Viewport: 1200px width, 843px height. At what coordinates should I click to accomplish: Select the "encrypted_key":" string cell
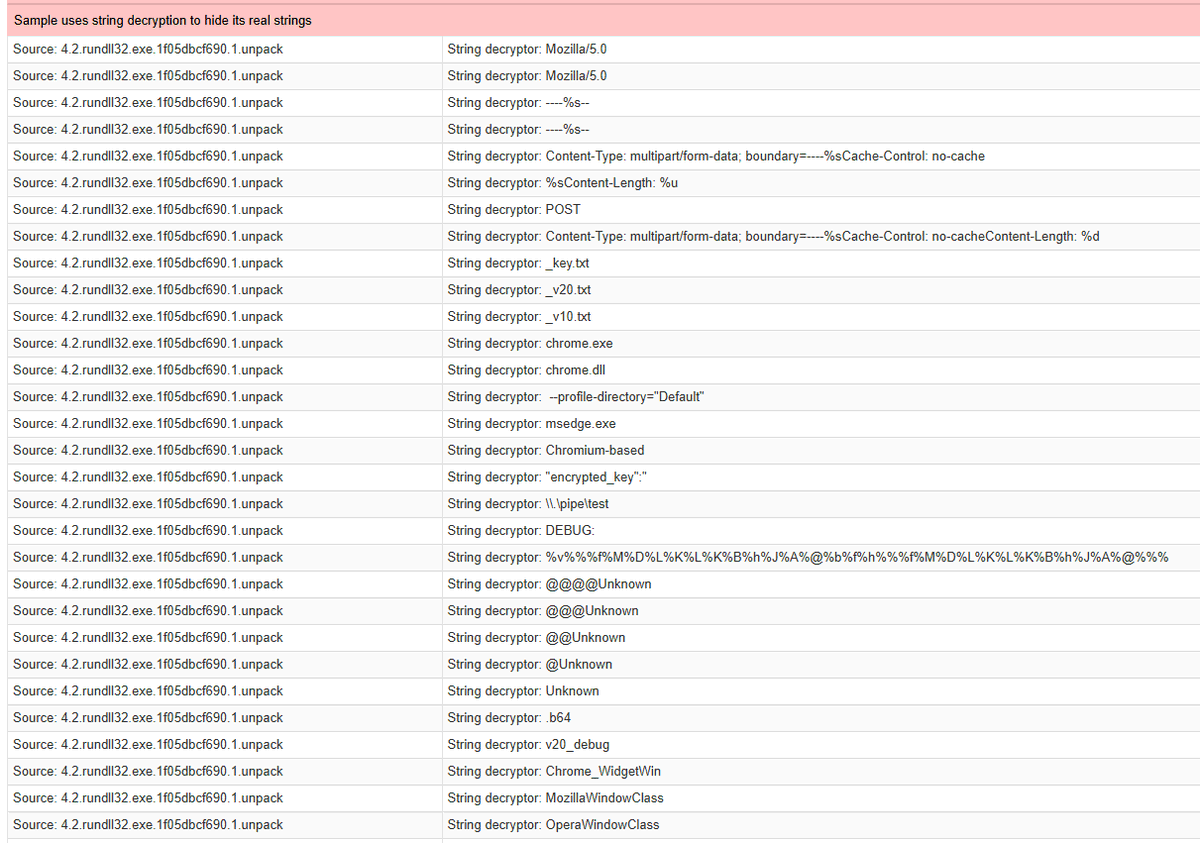click(821, 477)
